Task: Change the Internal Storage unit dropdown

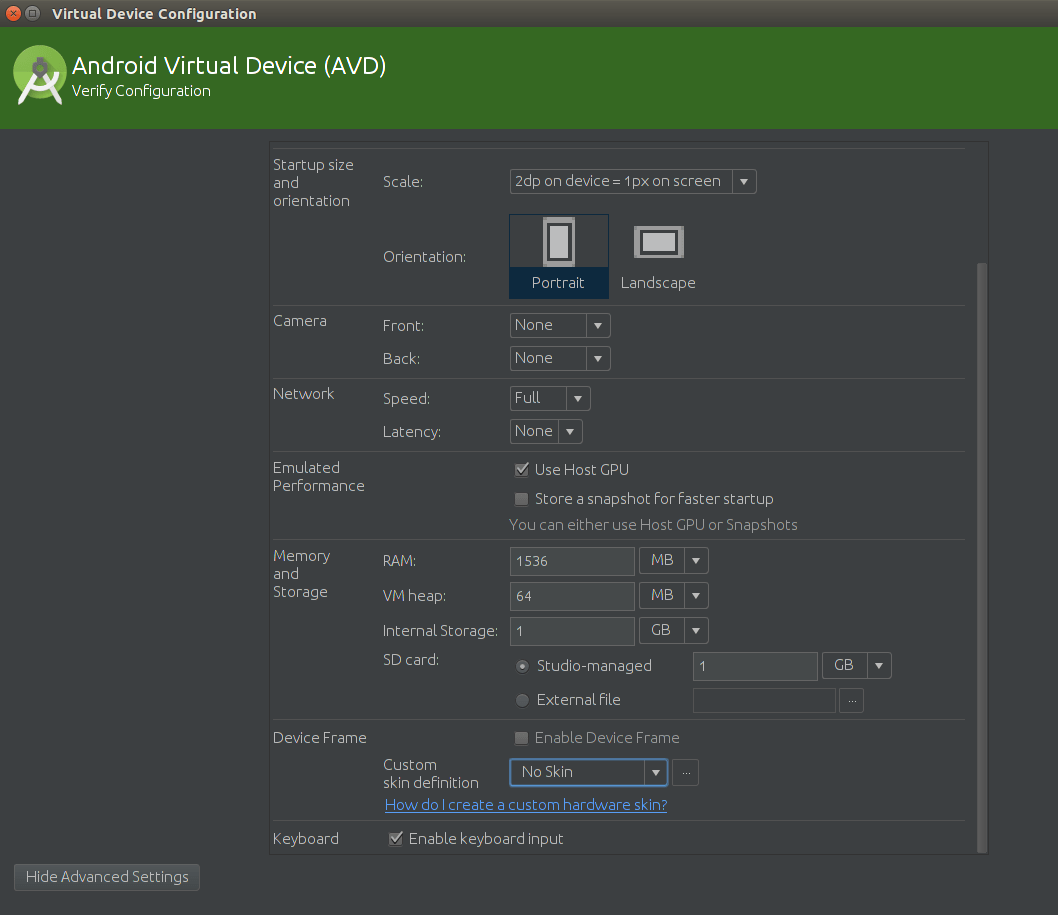Action: pos(673,631)
